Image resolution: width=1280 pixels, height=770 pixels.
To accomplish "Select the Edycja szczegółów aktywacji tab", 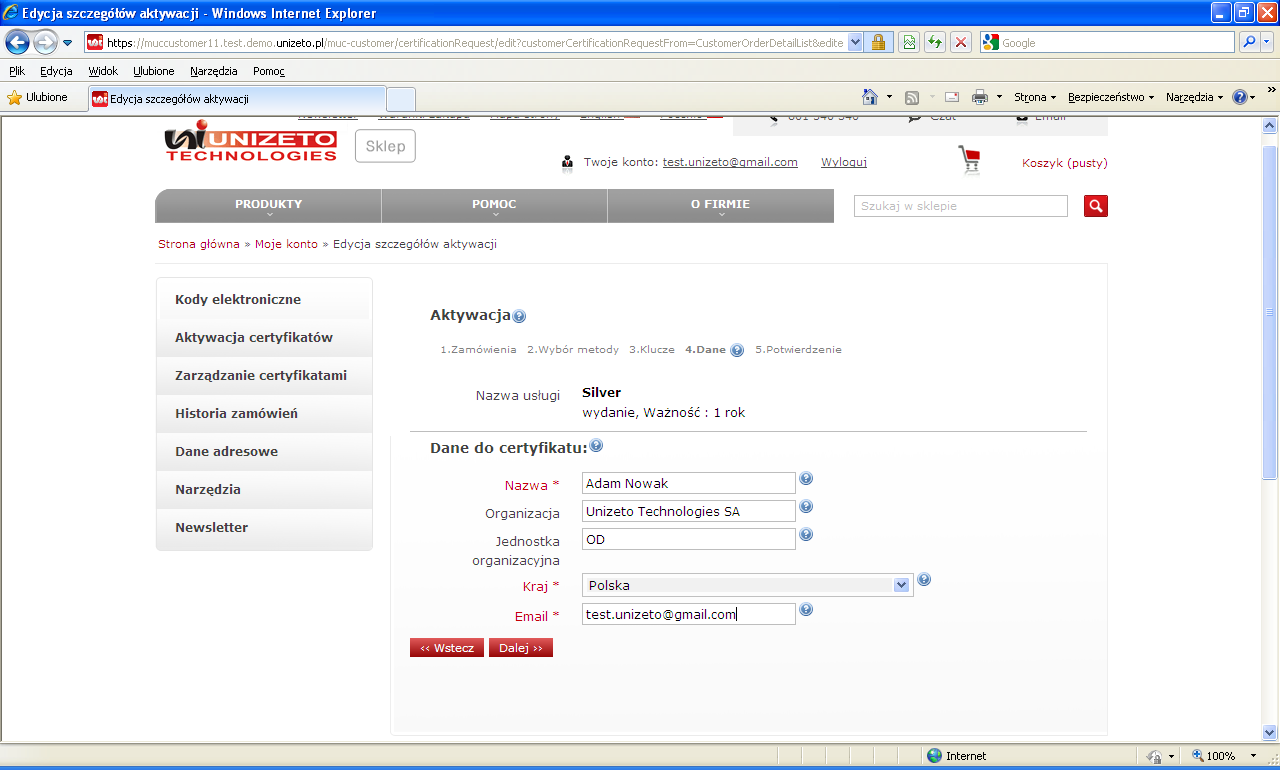I will pos(236,99).
